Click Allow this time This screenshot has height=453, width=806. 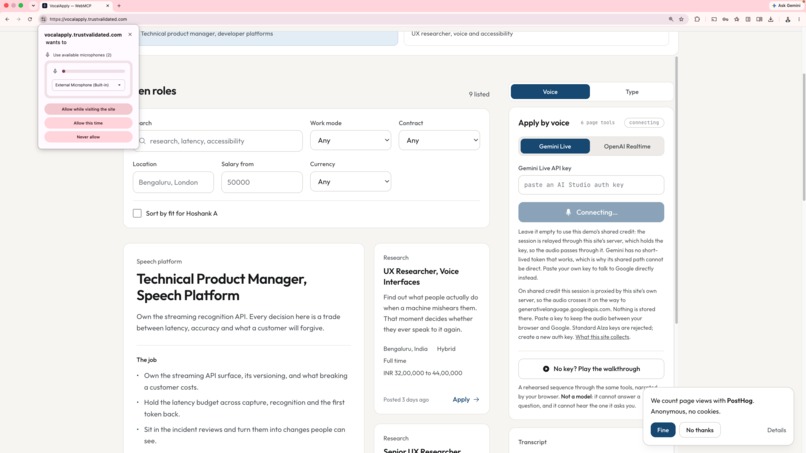coord(88,123)
